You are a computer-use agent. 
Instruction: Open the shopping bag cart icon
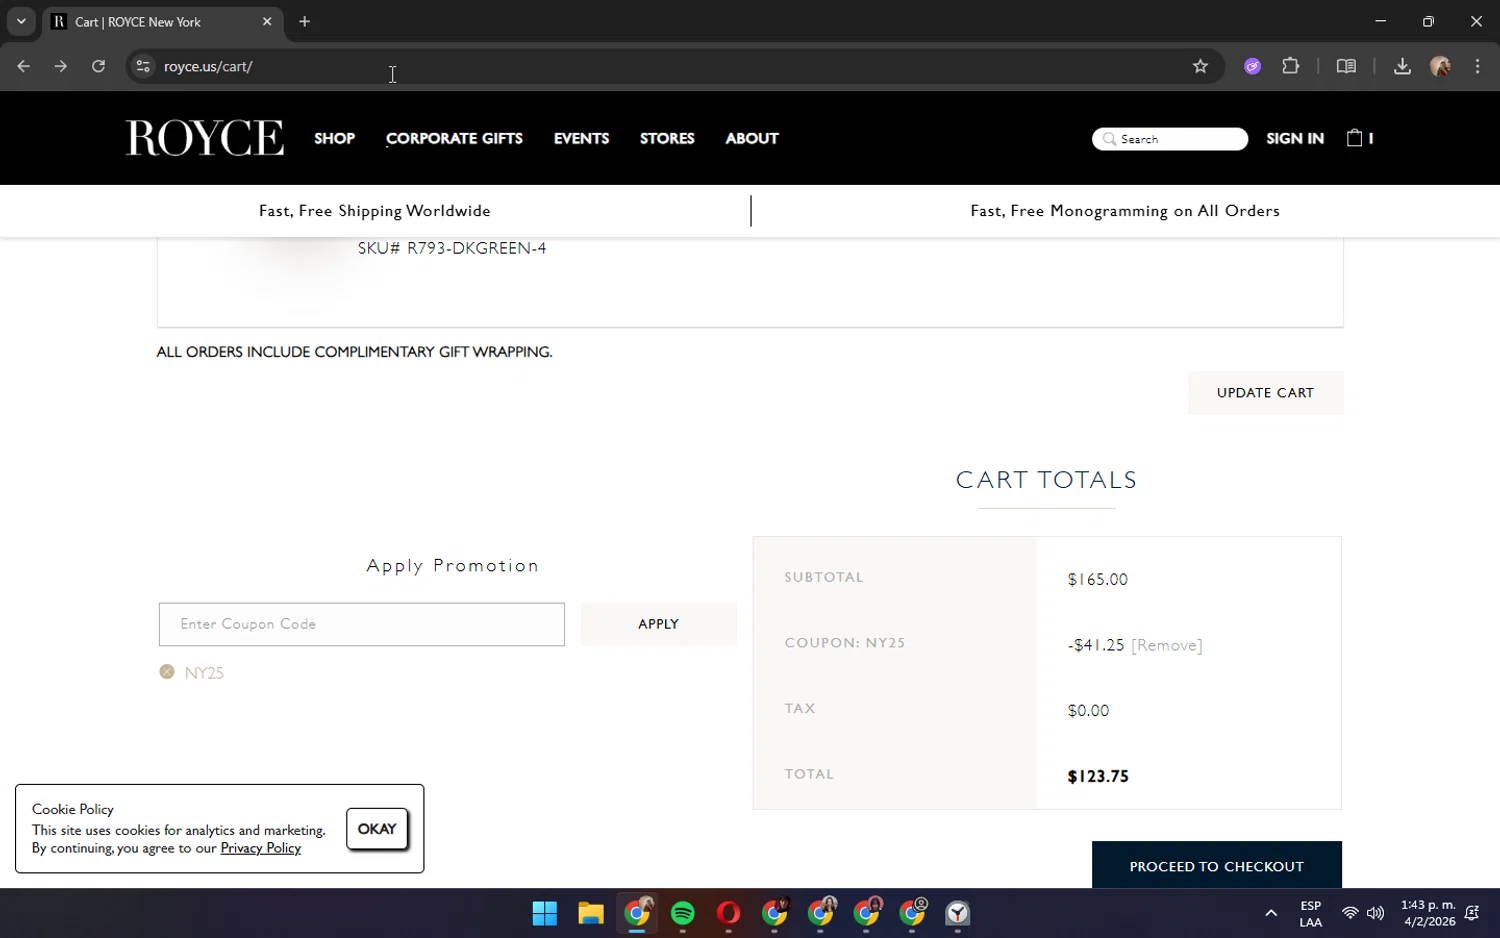pos(1354,138)
